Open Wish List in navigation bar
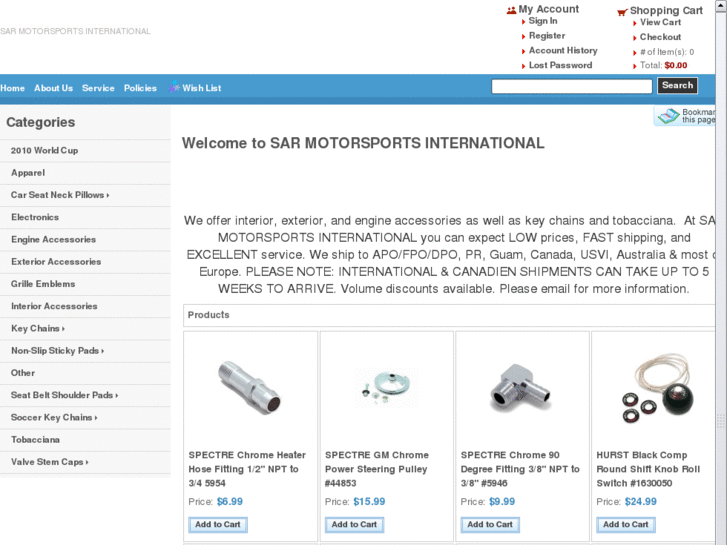This screenshot has height=545, width=727. (x=201, y=88)
